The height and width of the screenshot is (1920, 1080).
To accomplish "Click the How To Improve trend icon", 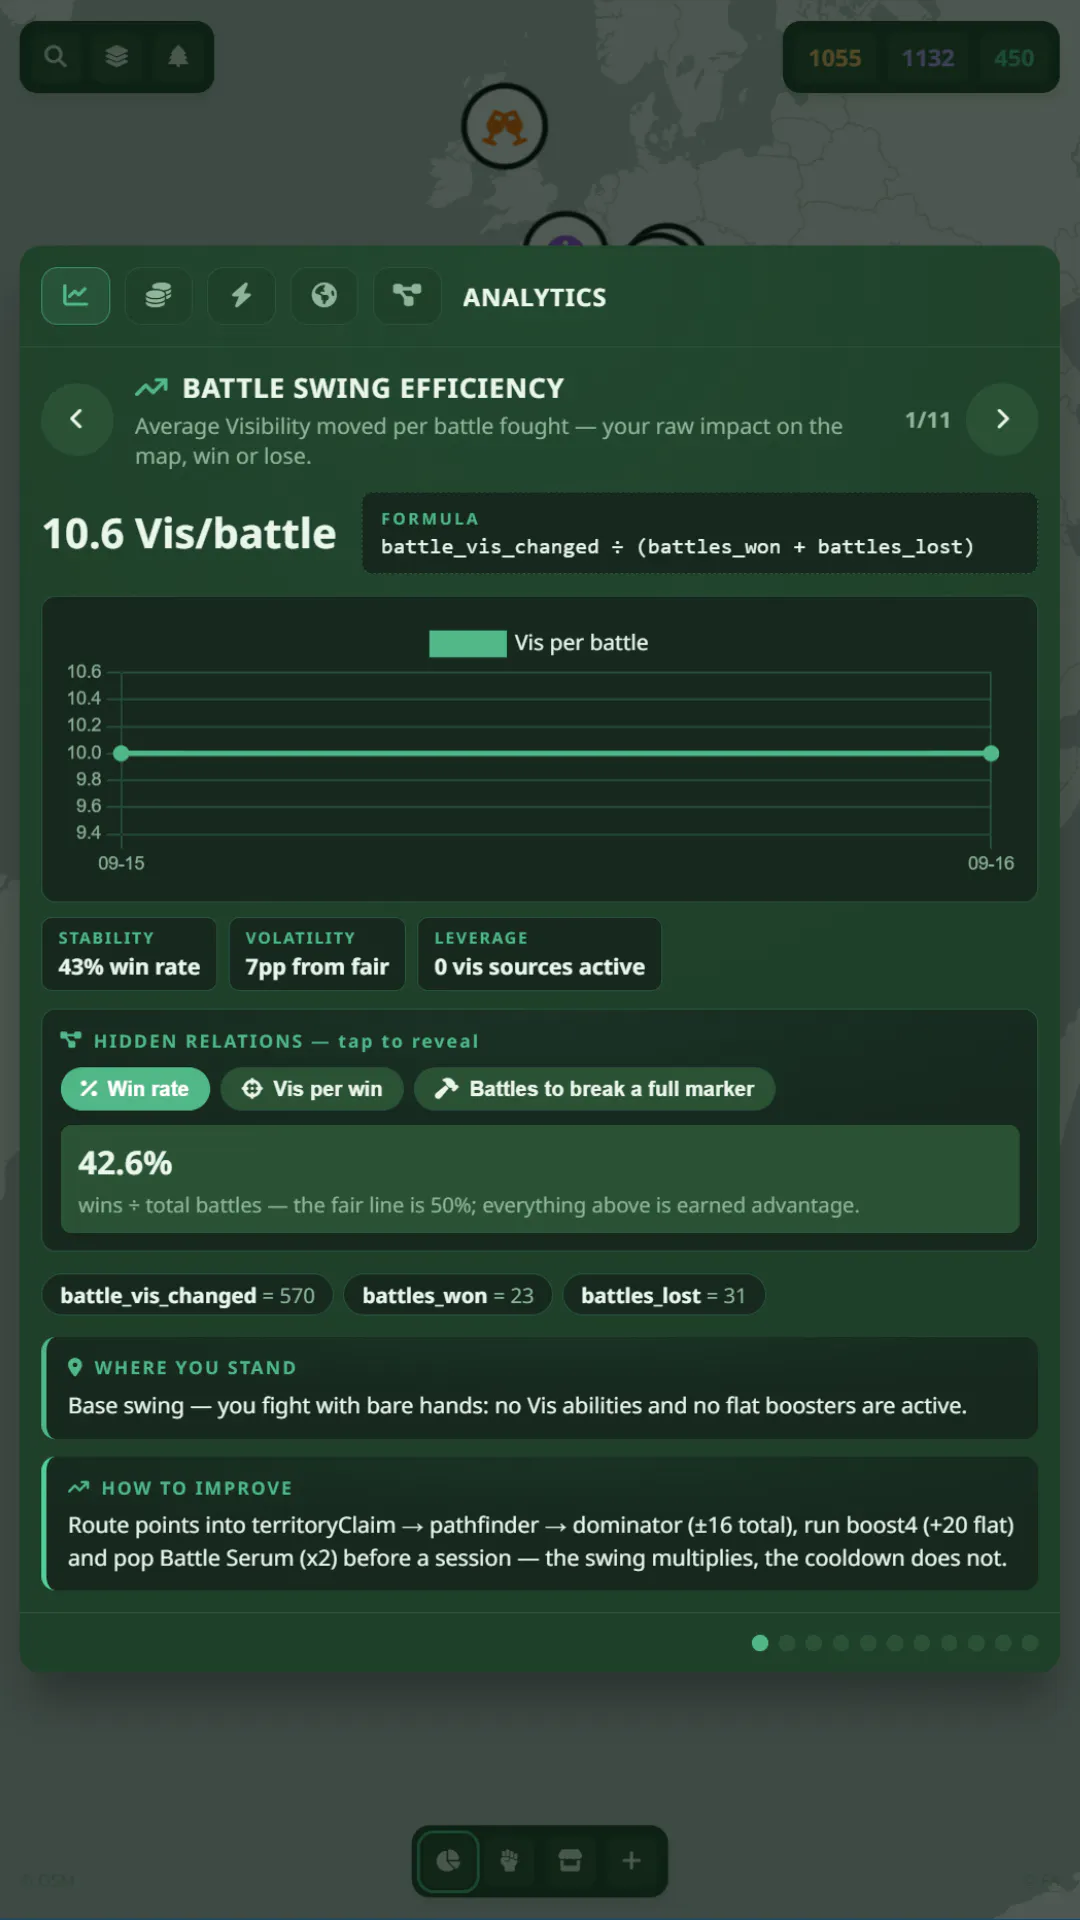I will point(79,1488).
